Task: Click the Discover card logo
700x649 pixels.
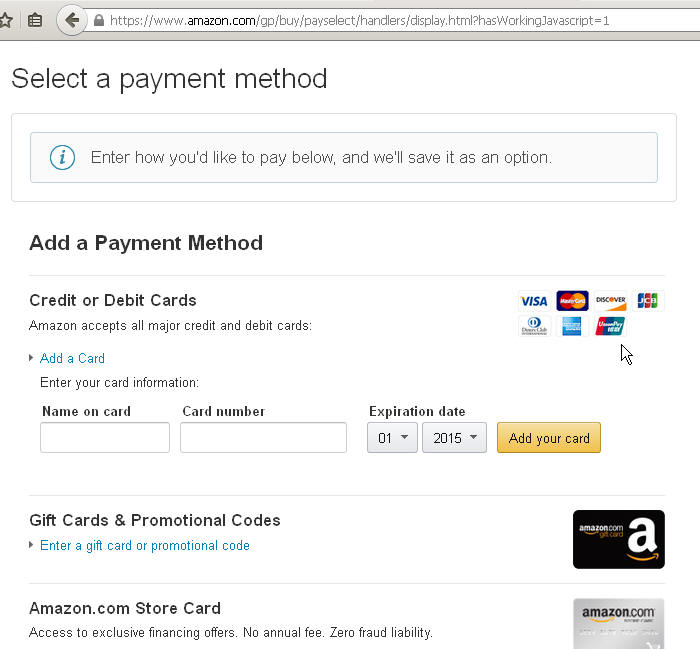Action: coord(610,301)
